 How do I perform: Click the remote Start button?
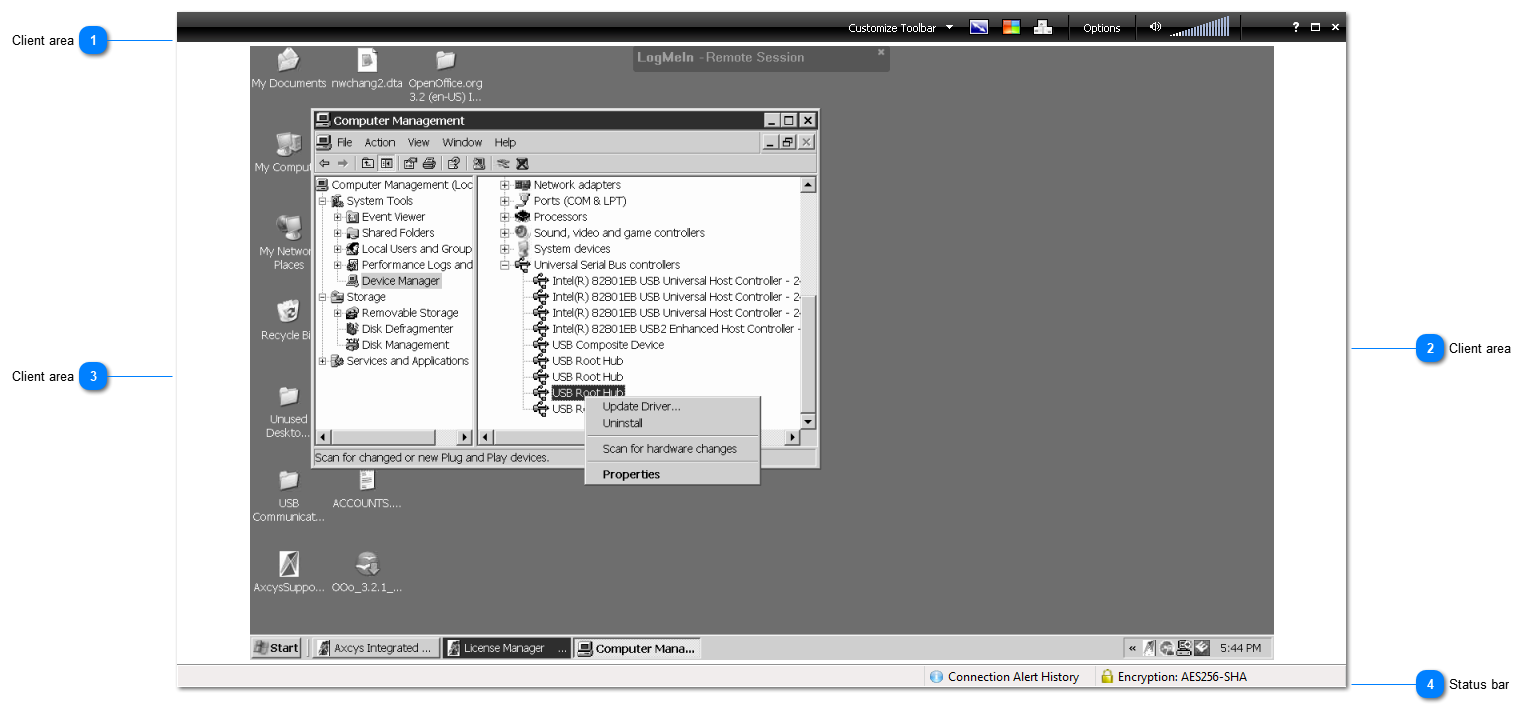tap(276, 648)
